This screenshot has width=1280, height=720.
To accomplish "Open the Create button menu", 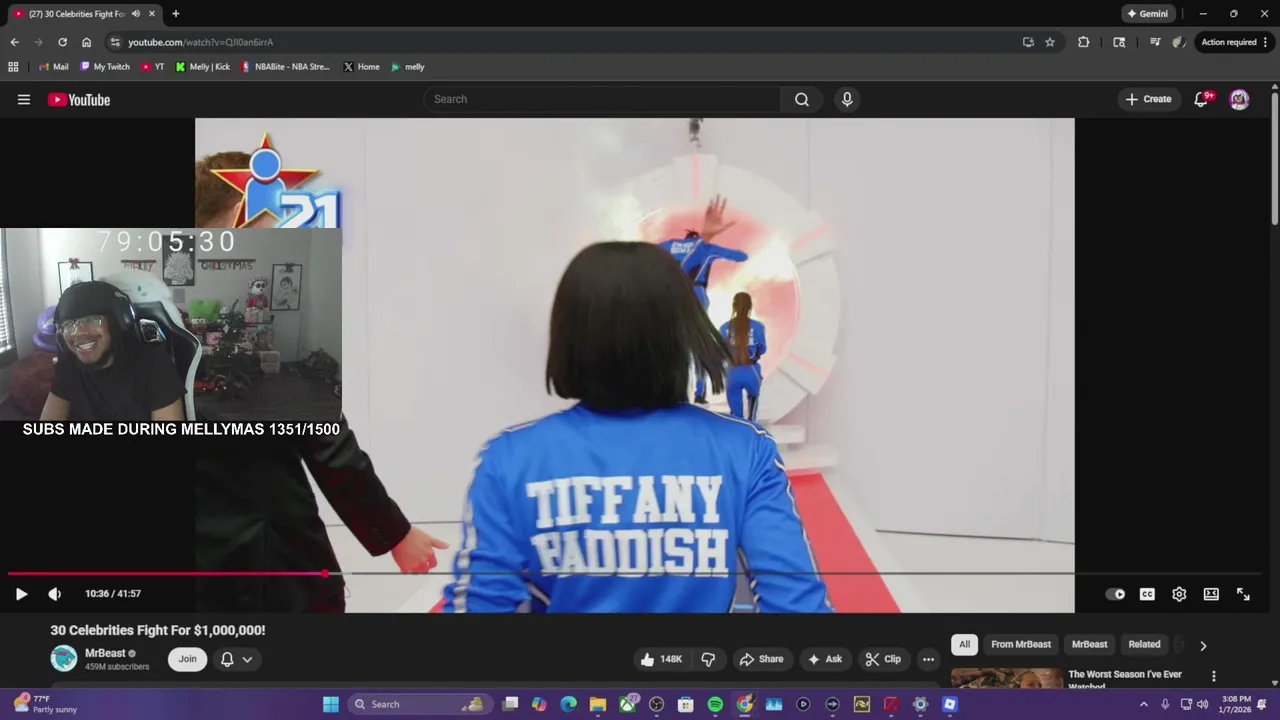I will click(1148, 99).
